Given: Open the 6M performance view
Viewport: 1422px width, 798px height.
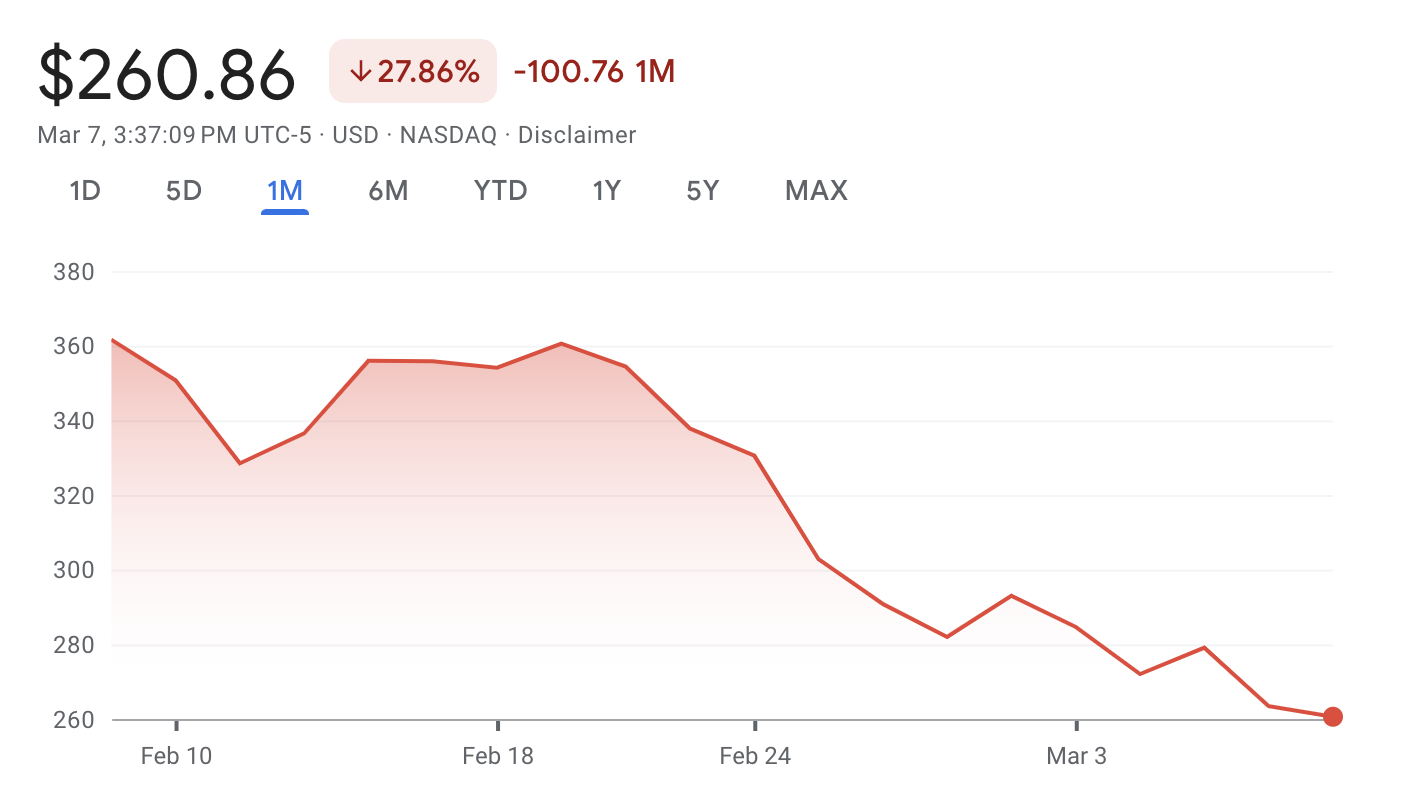Looking at the screenshot, I should (388, 190).
